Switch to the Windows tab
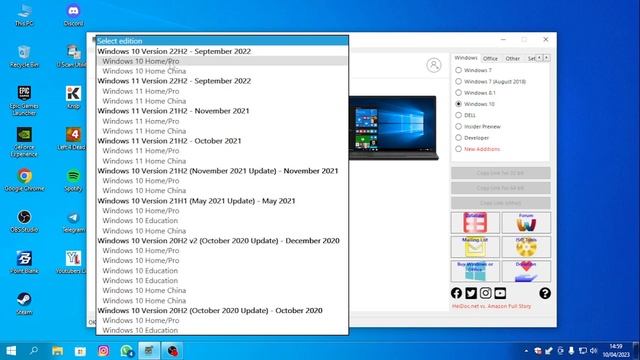The image size is (640, 360). pyautogui.click(x=466, y=58)
